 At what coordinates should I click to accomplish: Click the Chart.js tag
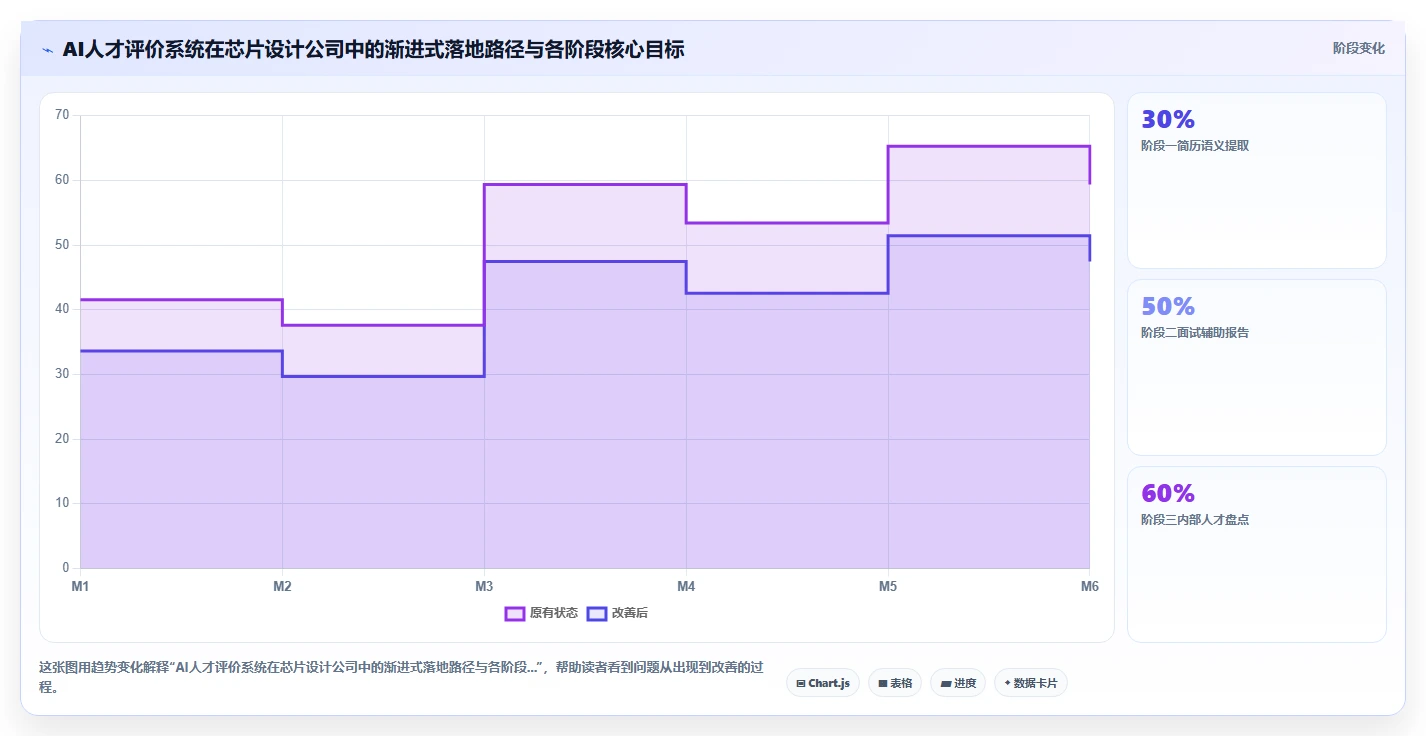coord(823,683)
